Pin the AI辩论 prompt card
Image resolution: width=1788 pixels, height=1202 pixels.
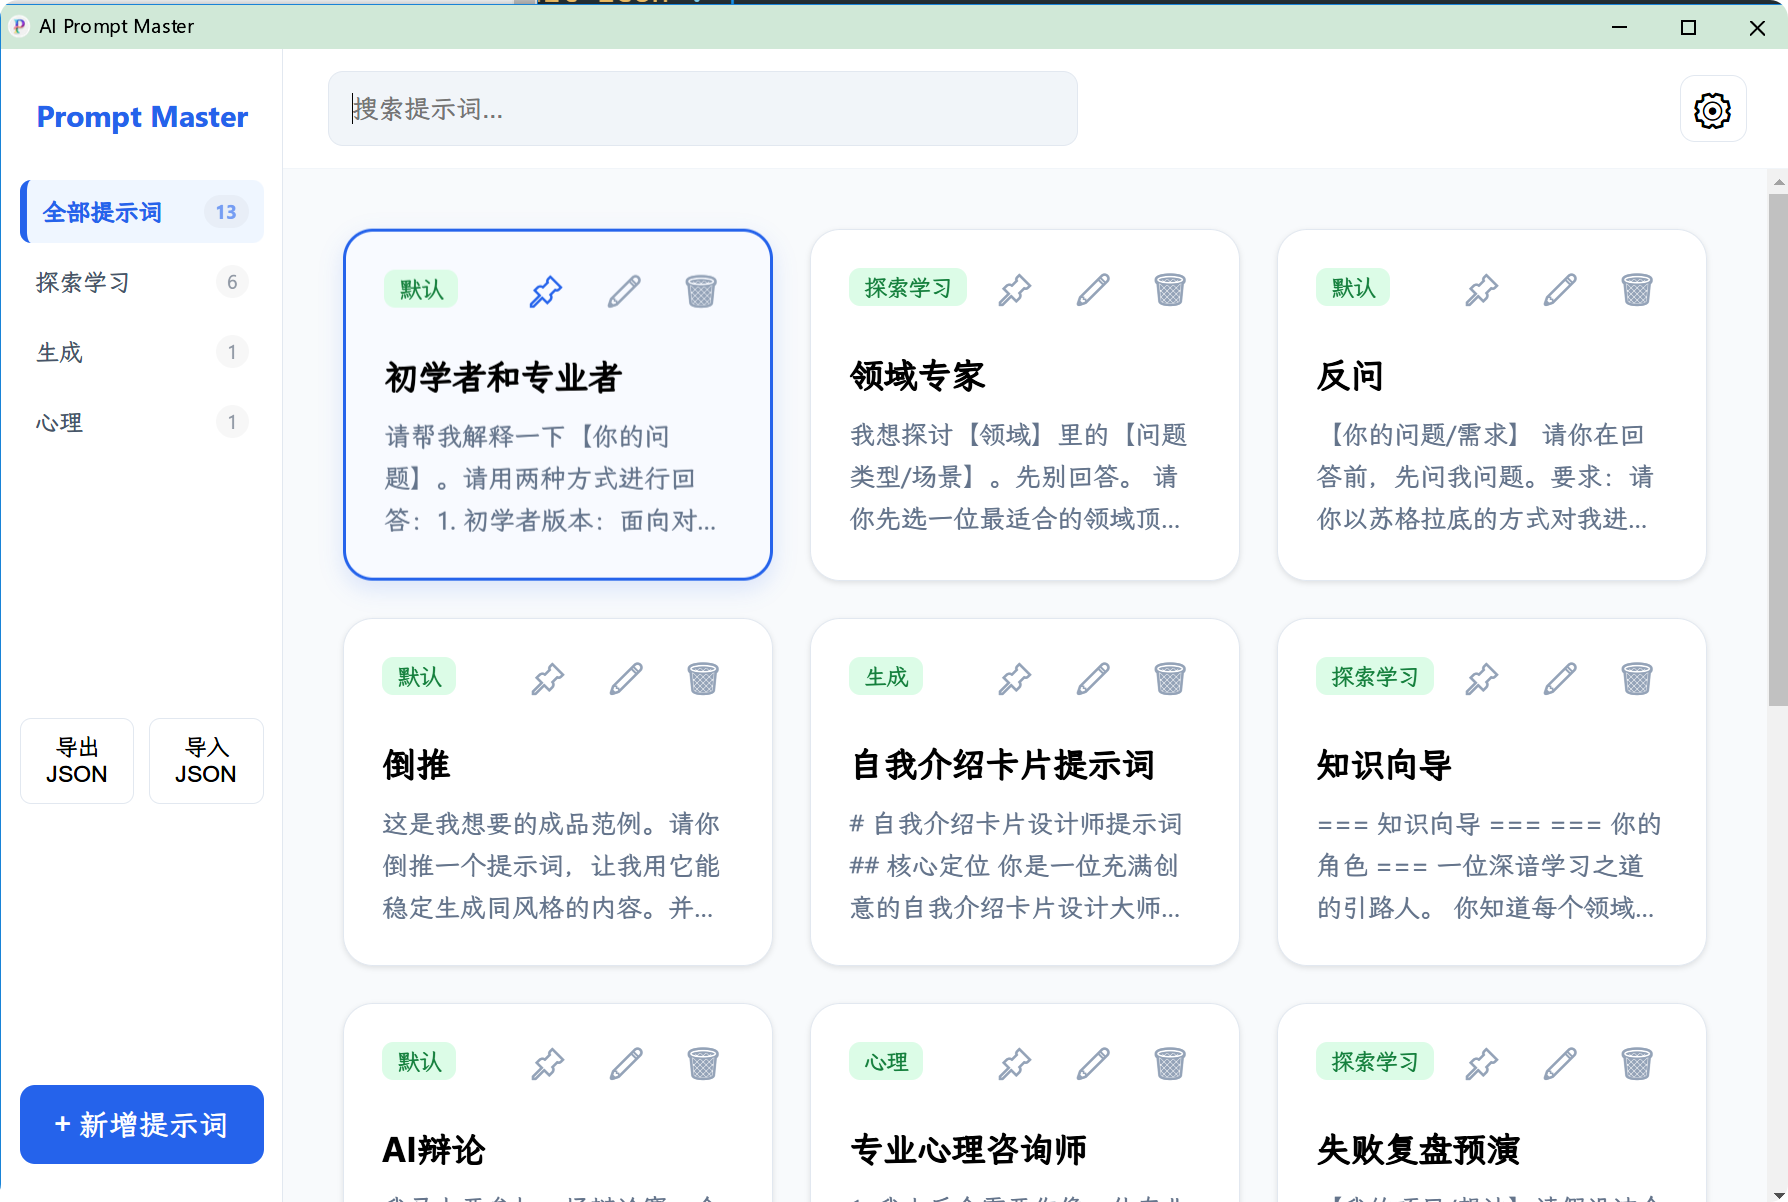(548, 1064)
